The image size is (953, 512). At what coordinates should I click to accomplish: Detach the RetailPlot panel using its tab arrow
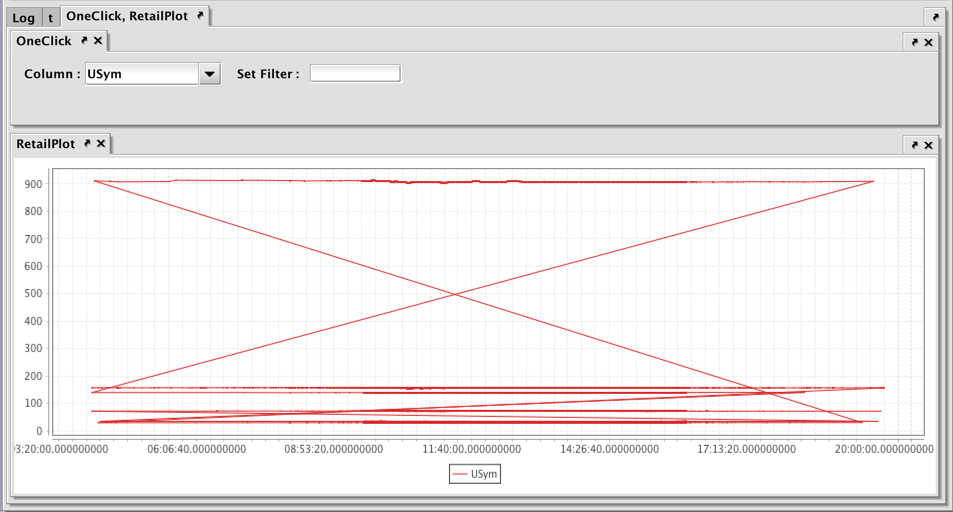[x=88, y=144]
